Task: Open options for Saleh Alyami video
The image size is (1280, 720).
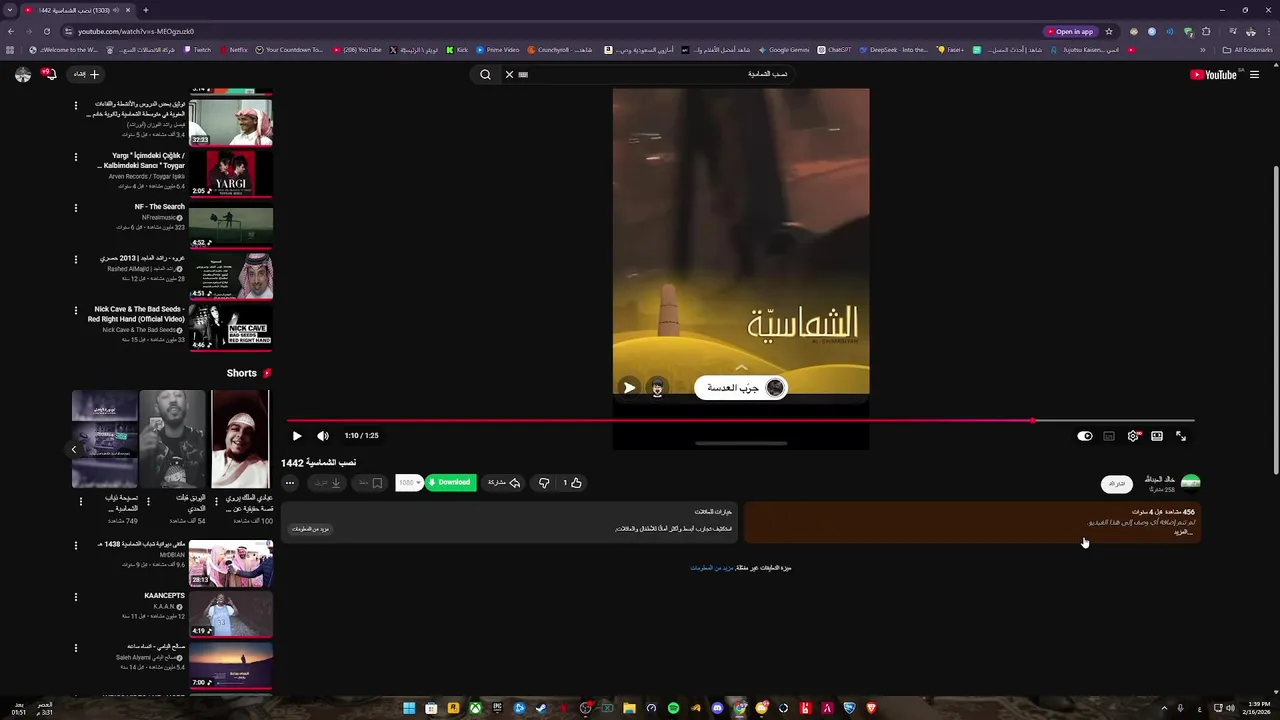Action: [75, 648]
